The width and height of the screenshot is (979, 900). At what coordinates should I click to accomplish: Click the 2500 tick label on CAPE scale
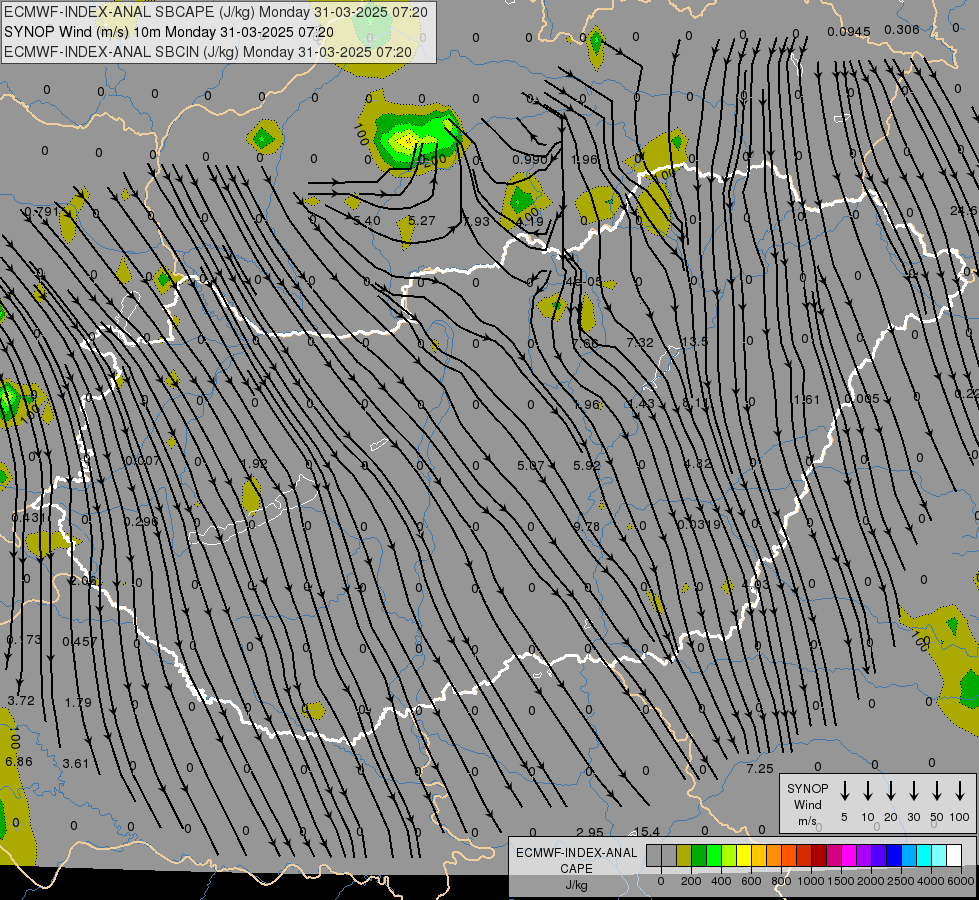[x=901, y=881]
